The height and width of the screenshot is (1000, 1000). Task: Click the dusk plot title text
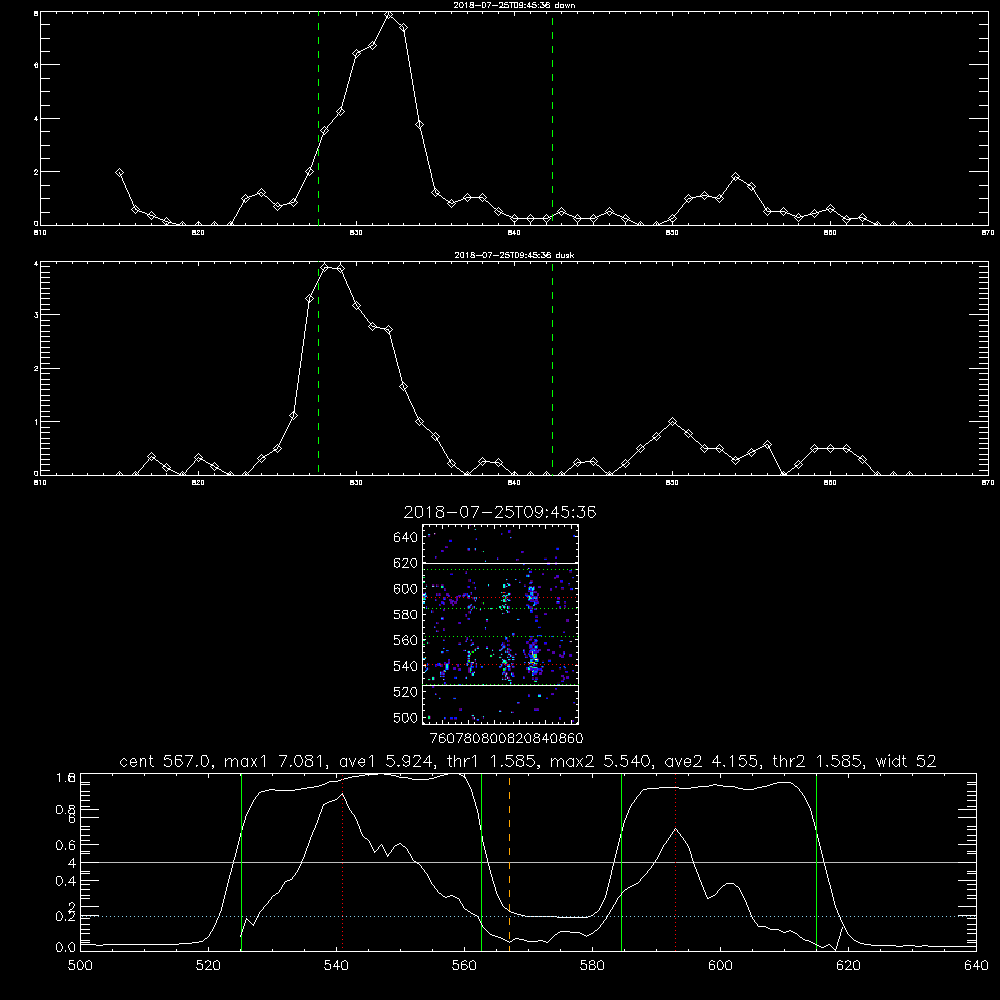point(515,255)
